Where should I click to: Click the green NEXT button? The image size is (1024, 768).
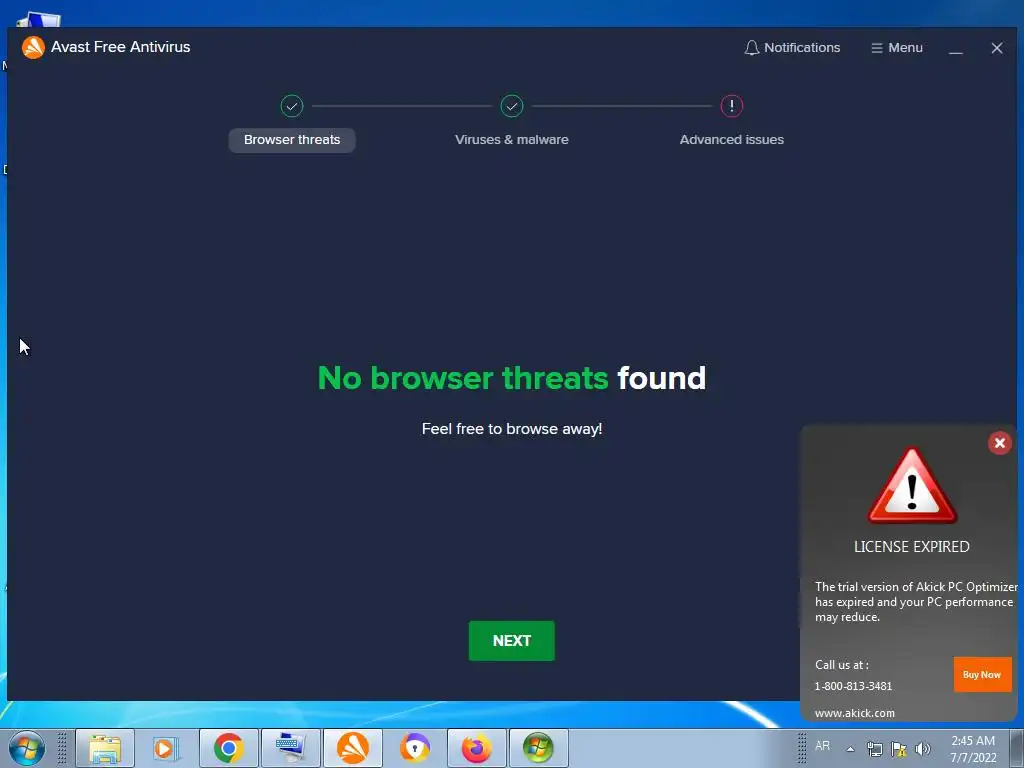tap(511, 641)
